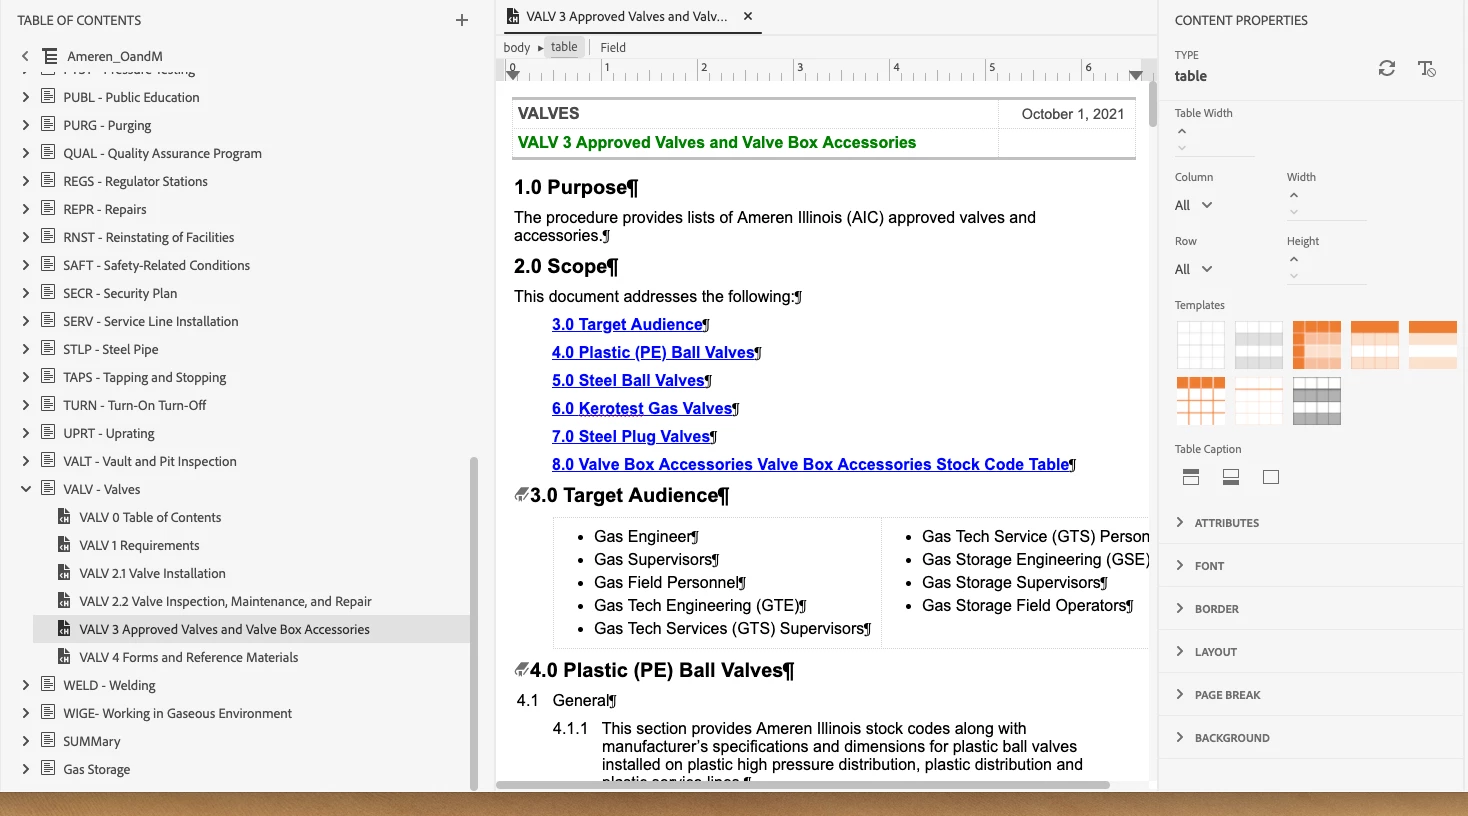The height and width of the screenshot is (816, 1468).
Task: Select WIGE- Working in Gaseous Environment
Action: click(177, 713)
